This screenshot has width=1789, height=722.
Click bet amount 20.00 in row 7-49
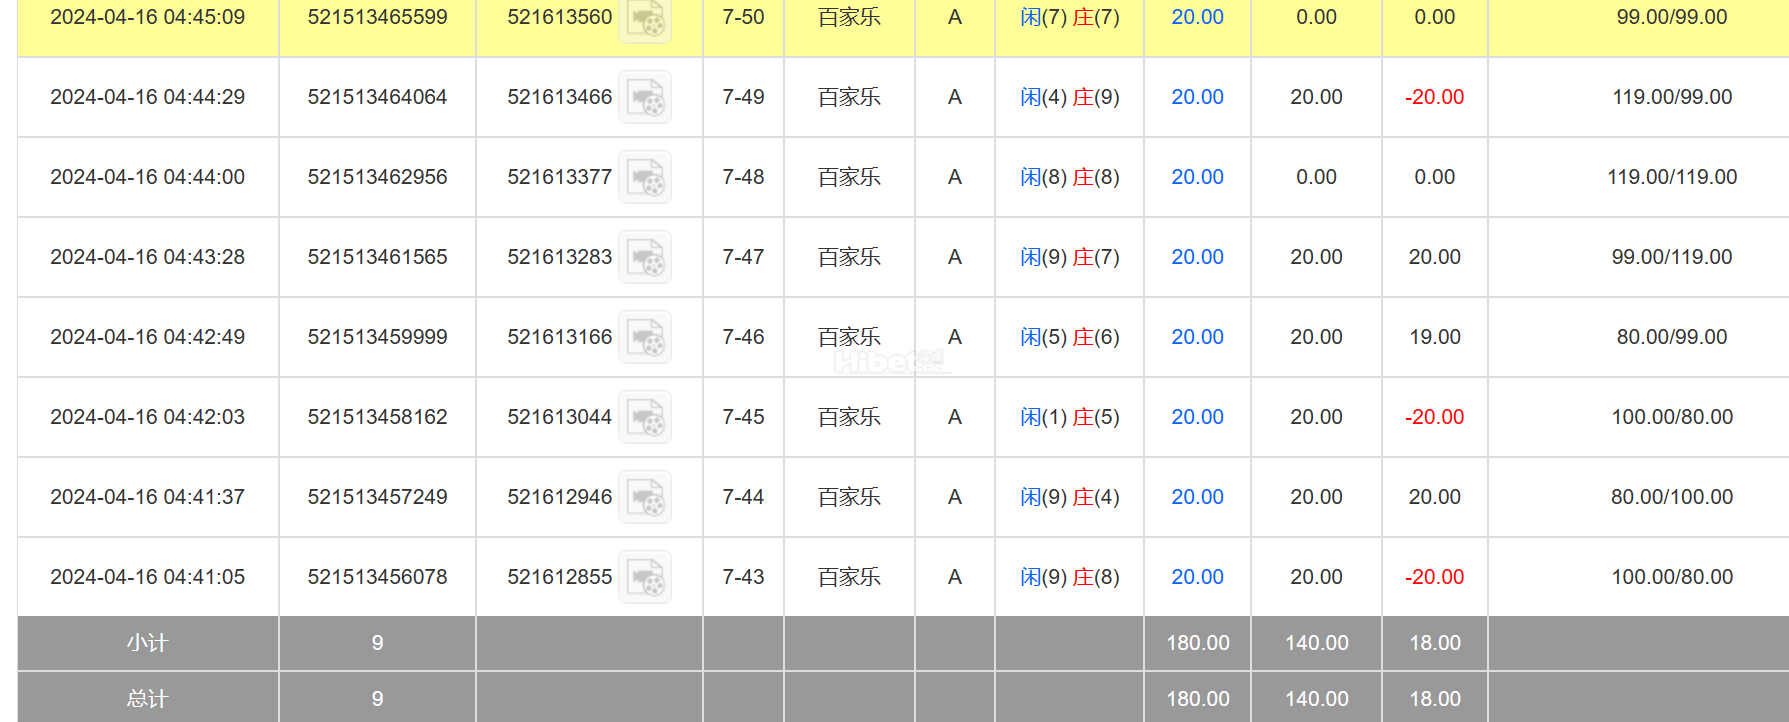click(x=1197, y=97)
